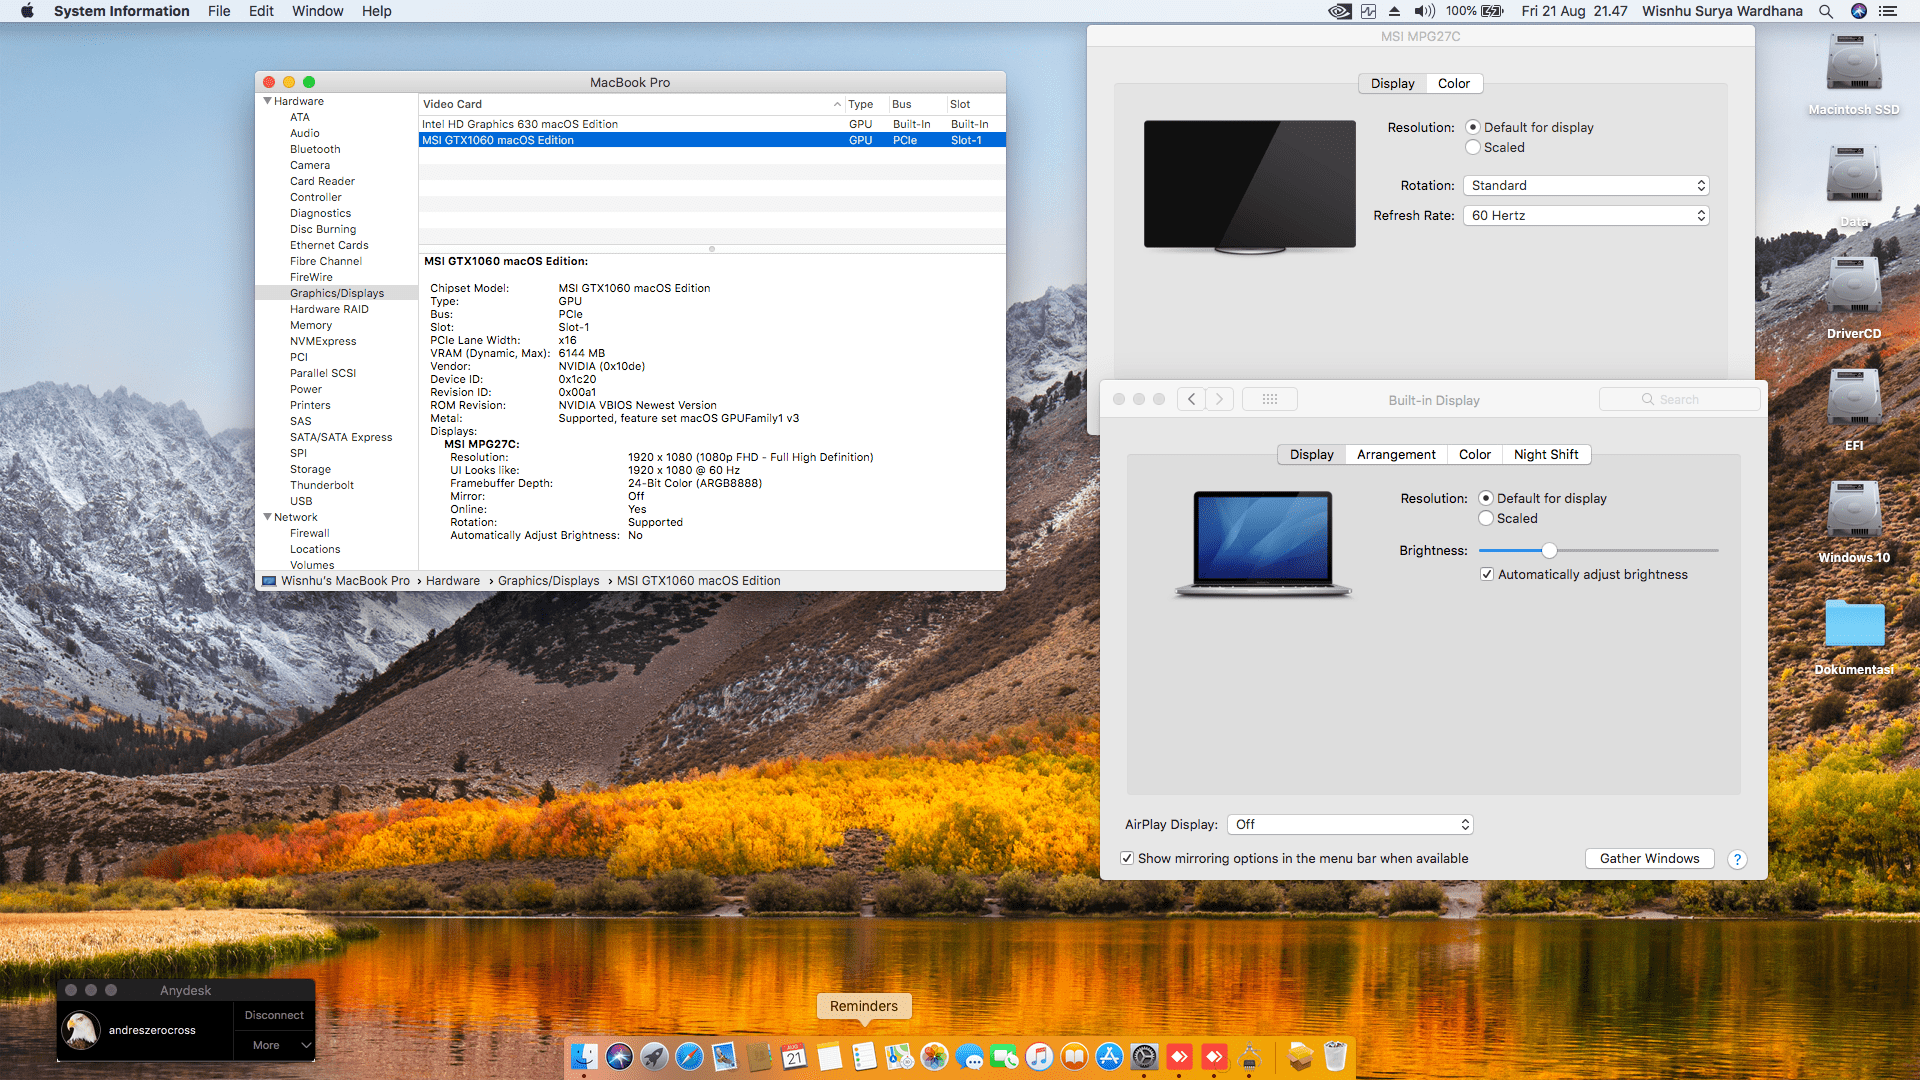The width and height of the screenshot is (1920, 1080).
Task: Collapse the Hardware tree section
Action: [x=267, y=101]
